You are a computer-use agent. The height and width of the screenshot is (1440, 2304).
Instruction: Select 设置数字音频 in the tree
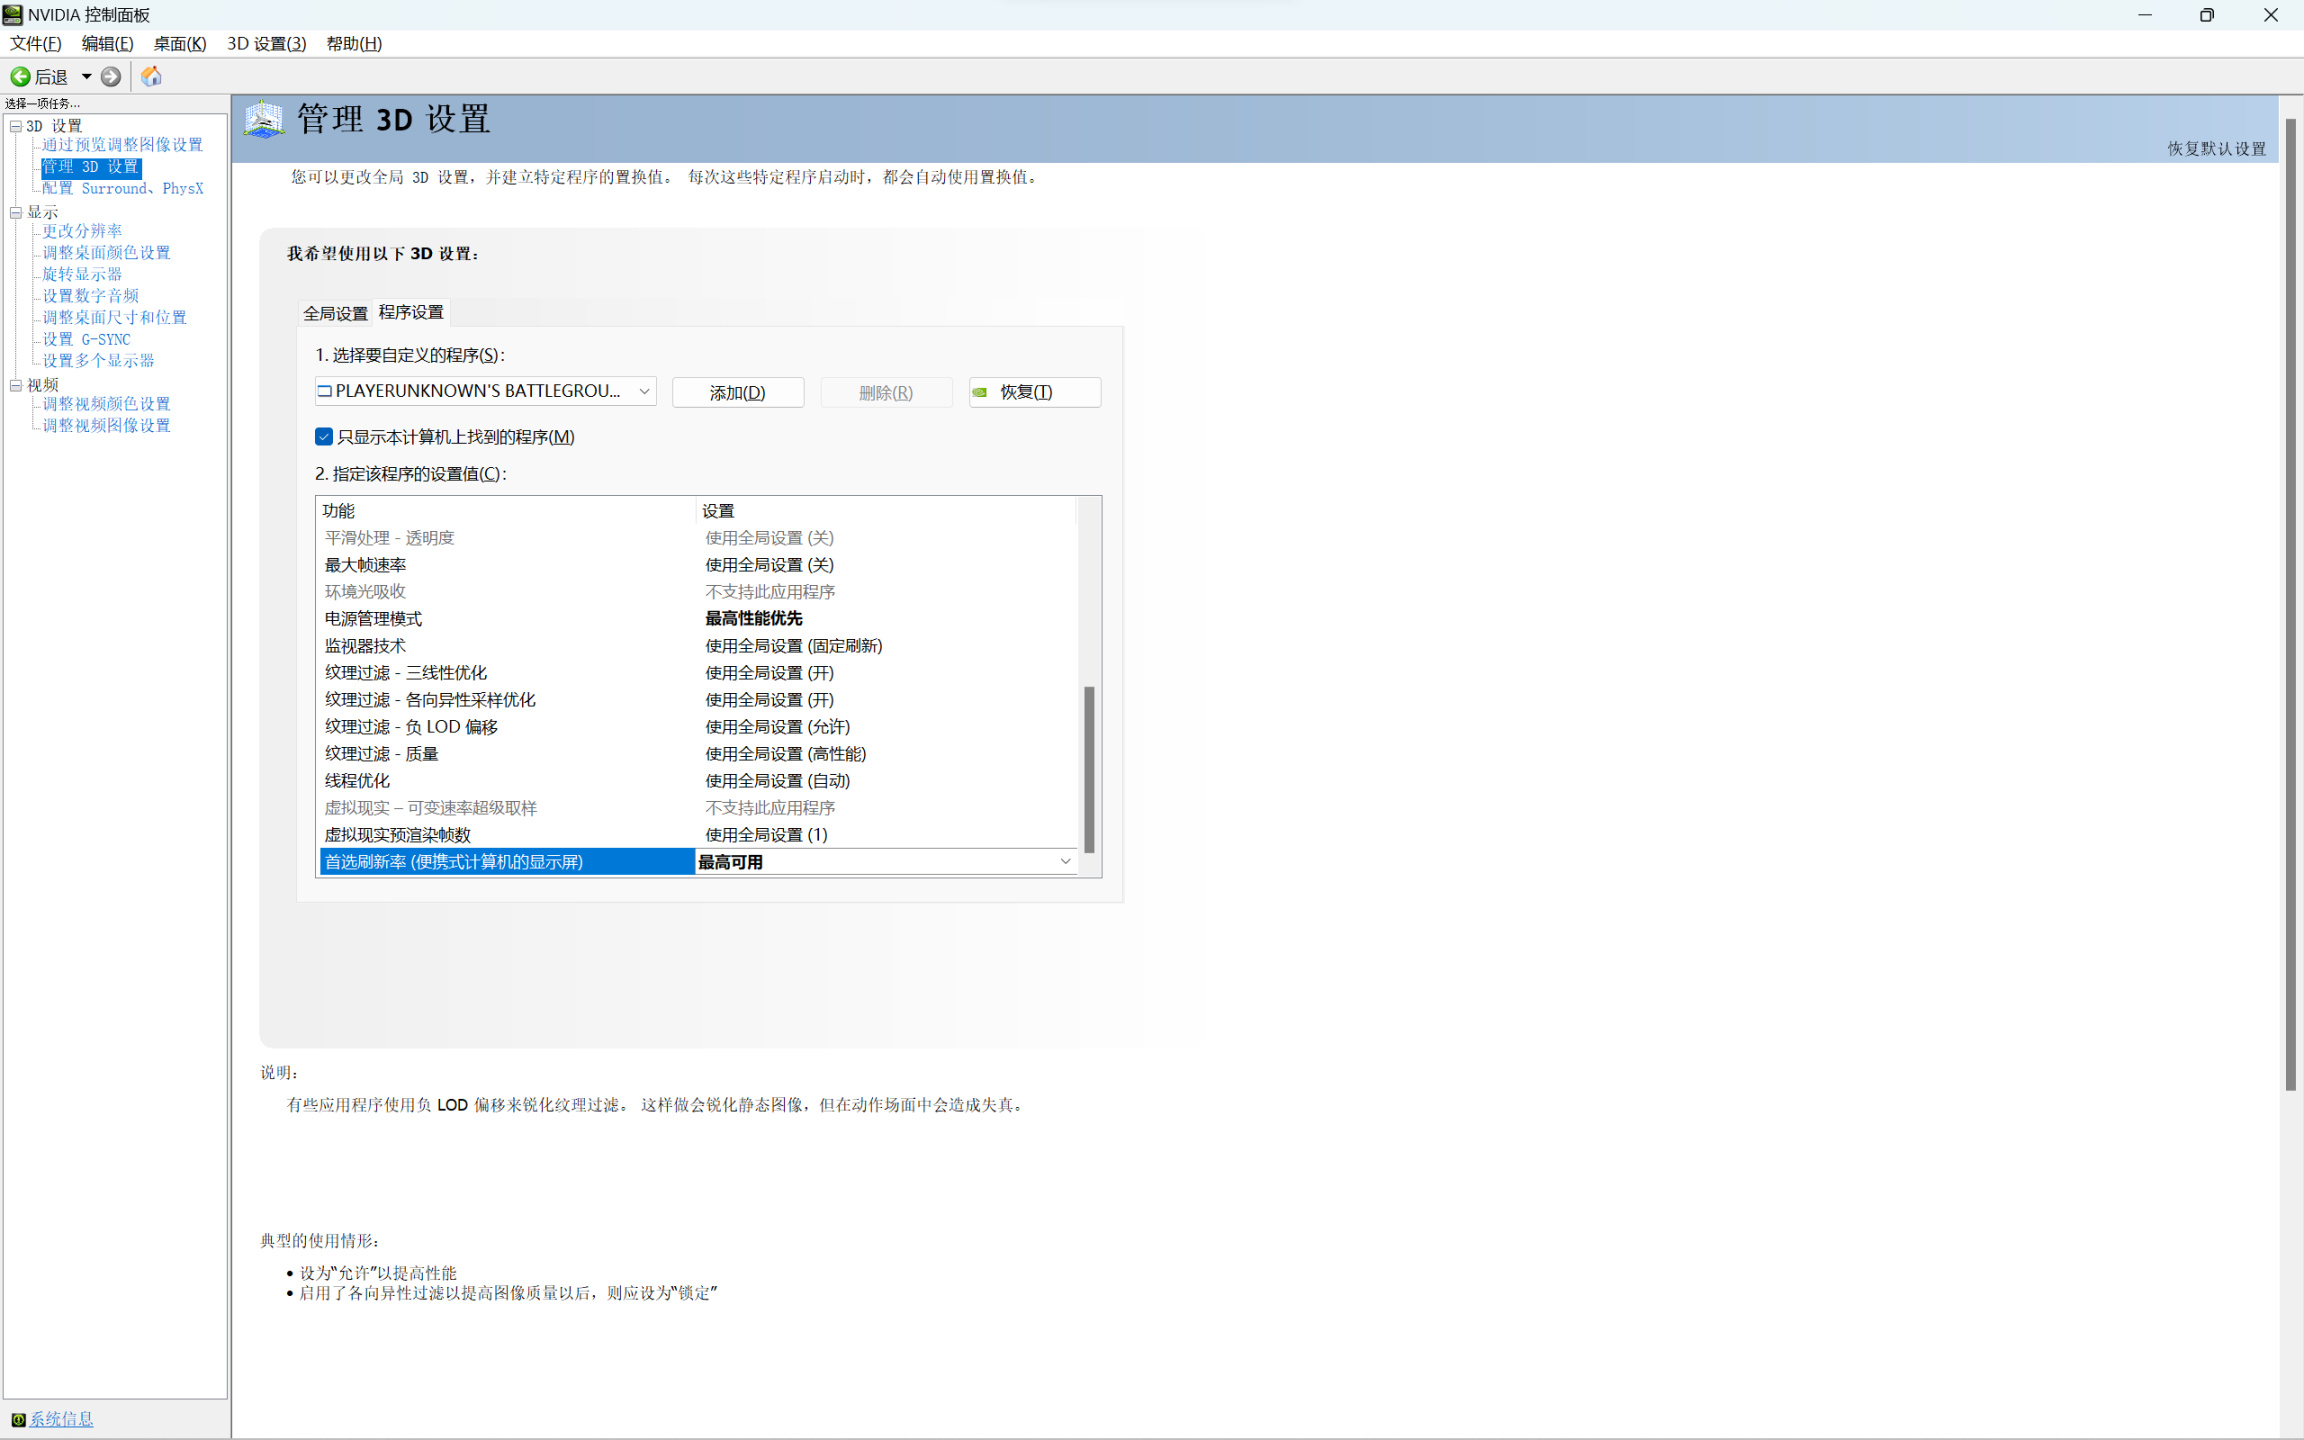pyautogui.click(x=90, y=296)
